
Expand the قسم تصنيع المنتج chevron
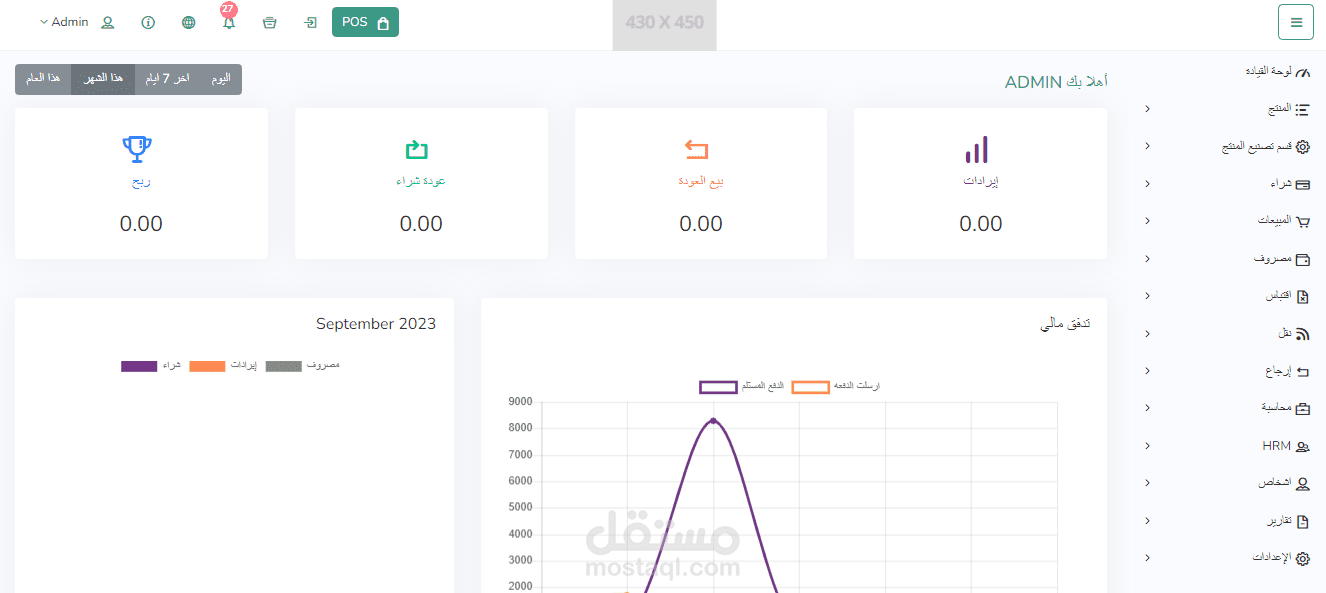tap(1147, 146)
